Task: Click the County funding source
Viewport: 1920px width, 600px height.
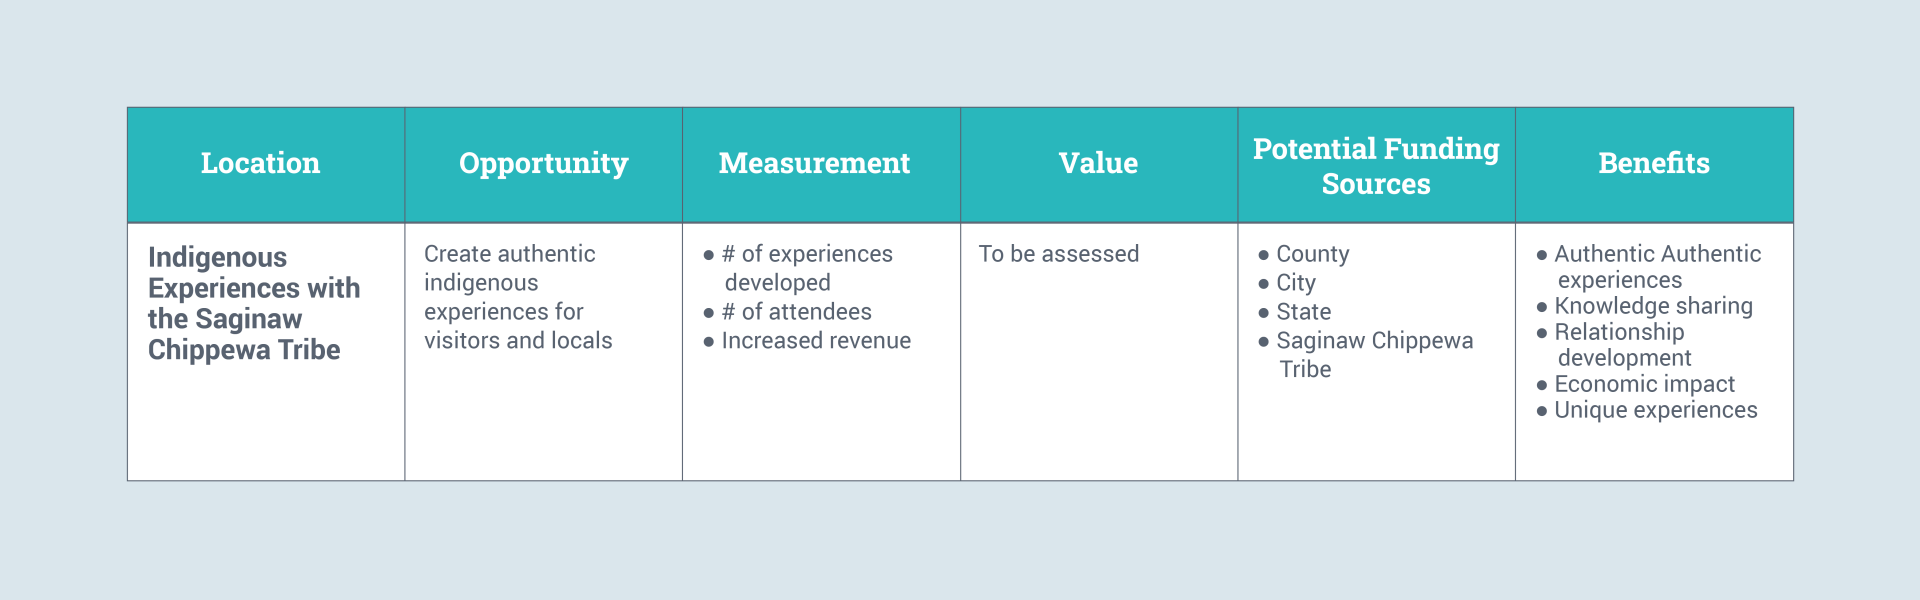Action: click(1312, 254)
